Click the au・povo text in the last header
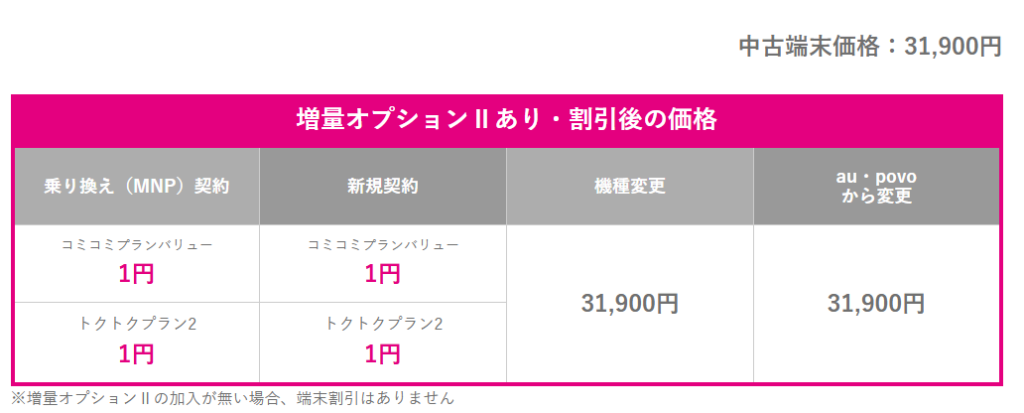 tap(877, 177)
